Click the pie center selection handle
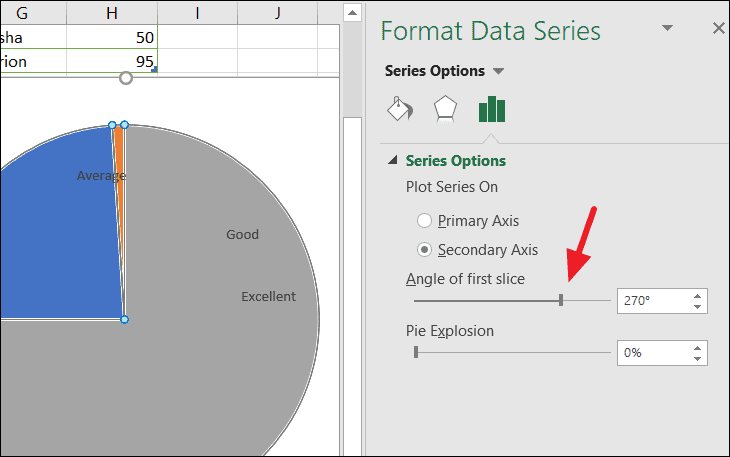This screenshot has height=457, width=730. click(x=124, y=319)
